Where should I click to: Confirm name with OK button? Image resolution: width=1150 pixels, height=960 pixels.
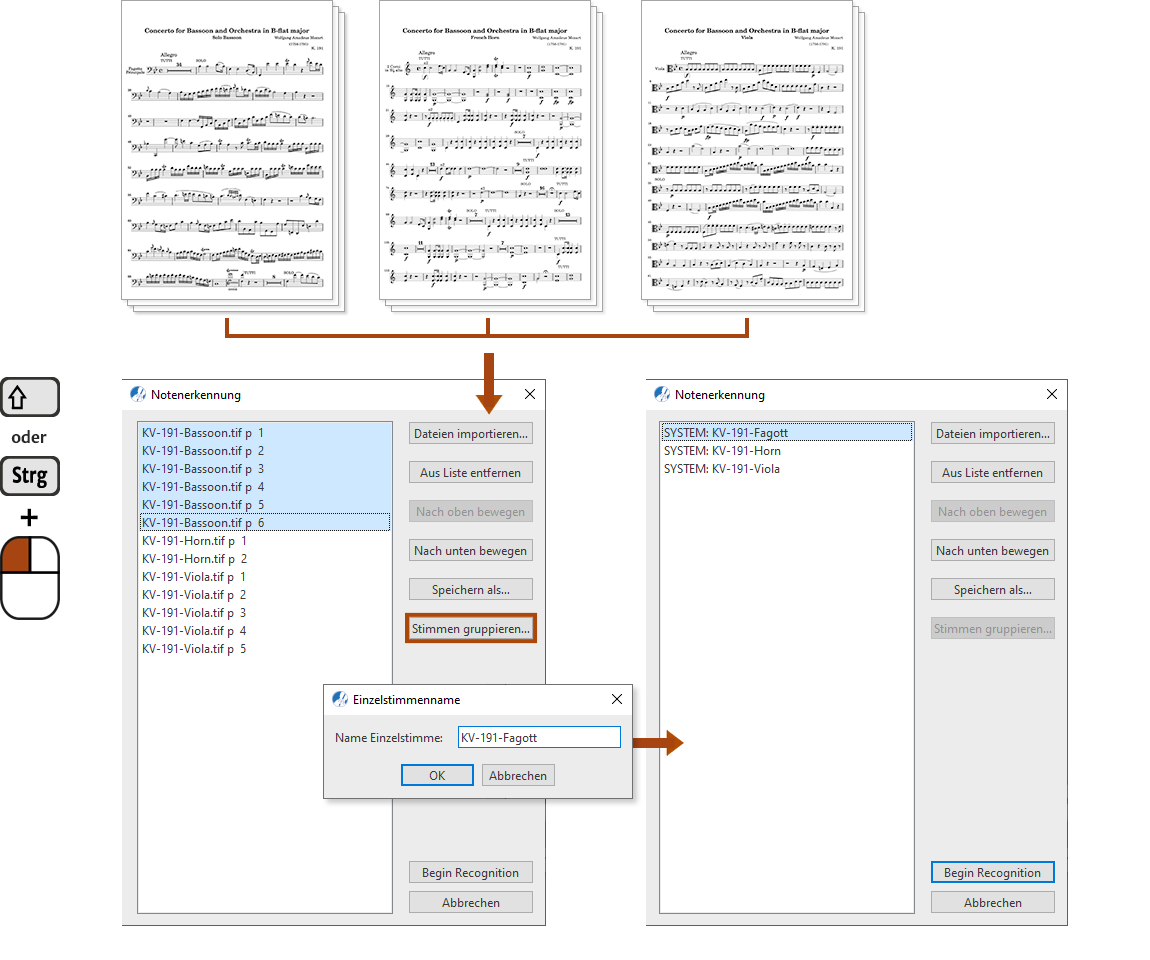pyautogui.click(x=437, y=776)
